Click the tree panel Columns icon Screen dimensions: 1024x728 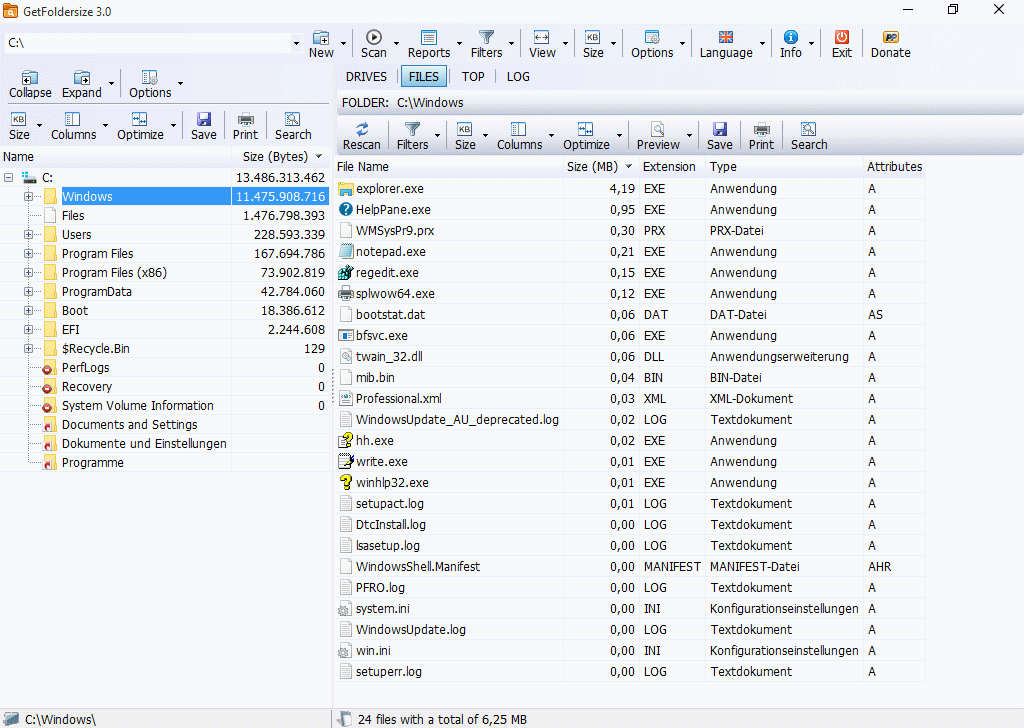pos(72,119)
